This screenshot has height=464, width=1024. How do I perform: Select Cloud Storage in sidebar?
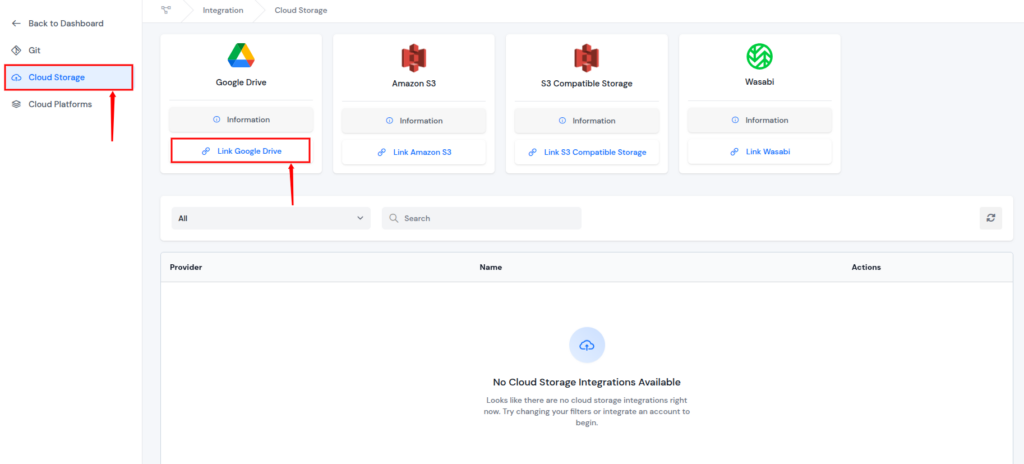[69, 77]
